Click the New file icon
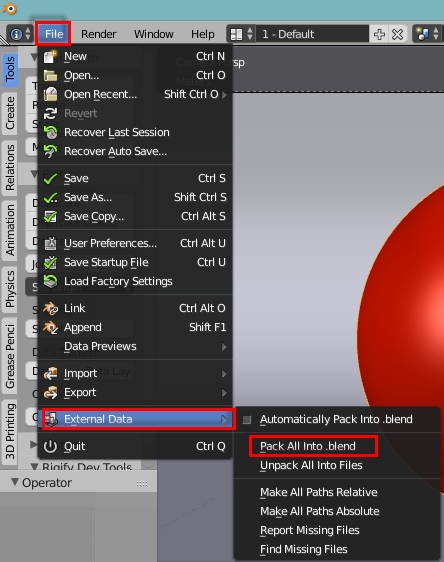Screen dimensions: 444x562 coord(51,57)
